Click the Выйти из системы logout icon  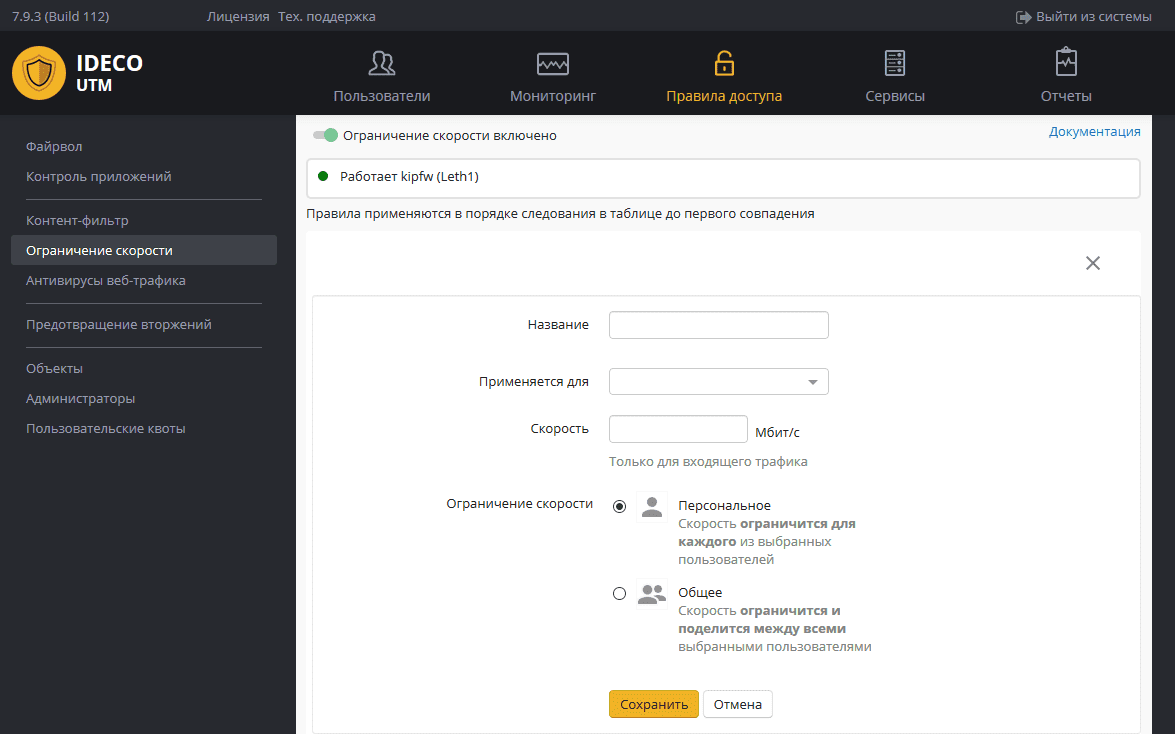(1023, 17)
